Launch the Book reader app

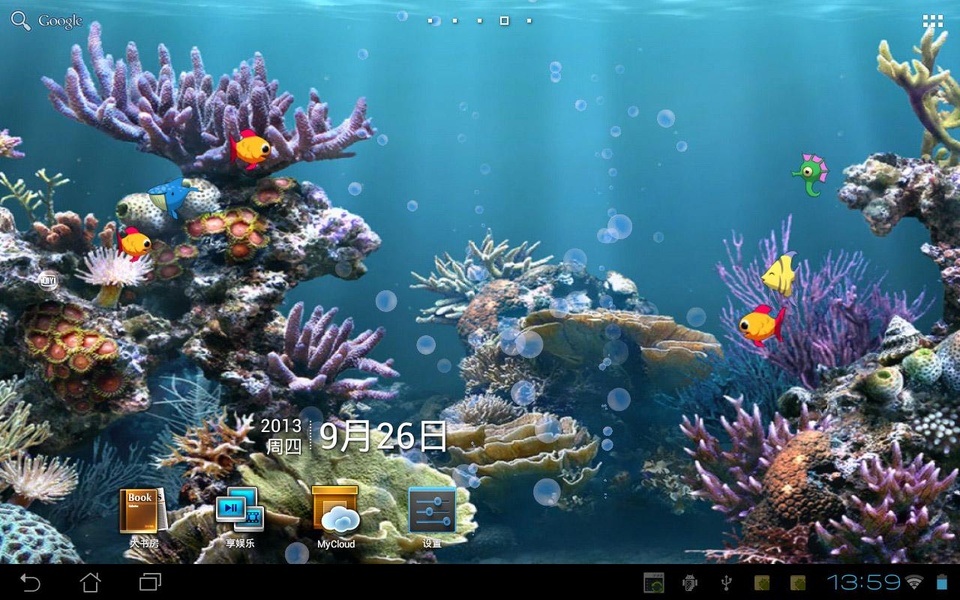tap(142, 518)
